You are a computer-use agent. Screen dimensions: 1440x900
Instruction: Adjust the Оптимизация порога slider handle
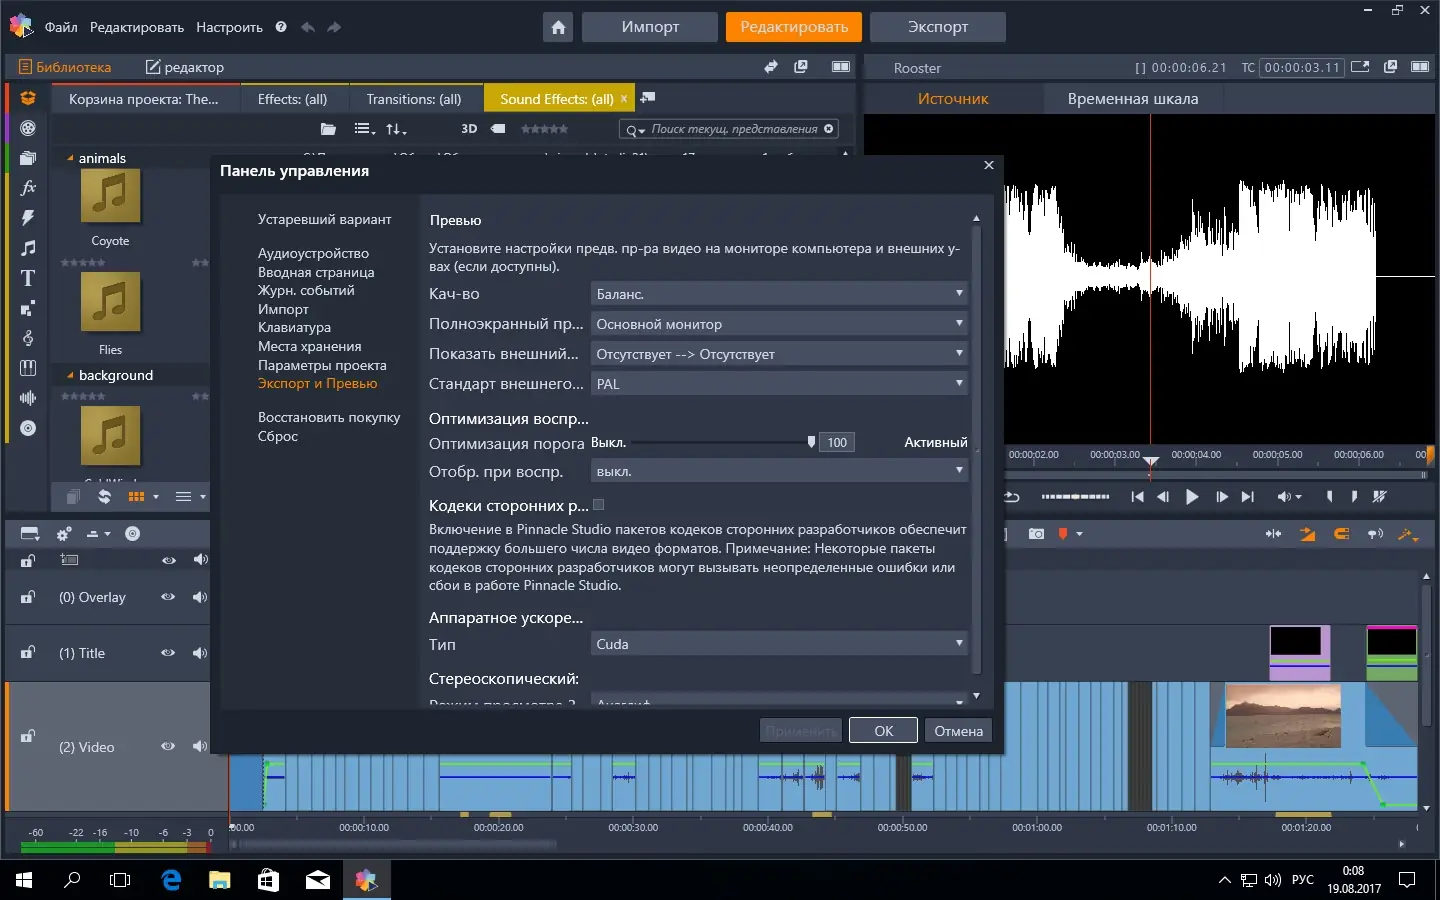811,442
